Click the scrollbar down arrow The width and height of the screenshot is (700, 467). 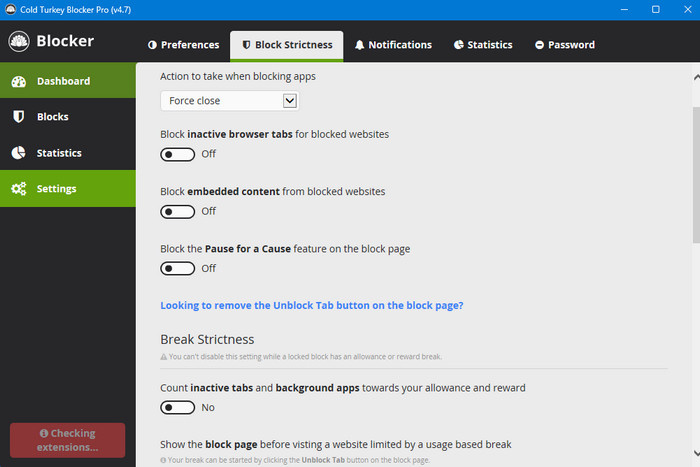coord(695,459)
